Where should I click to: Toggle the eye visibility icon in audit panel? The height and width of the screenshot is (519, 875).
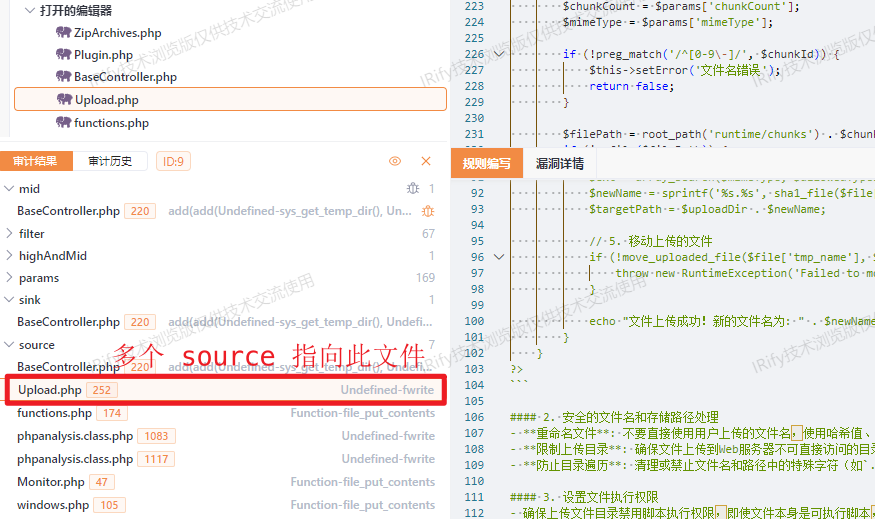[395, 161]
